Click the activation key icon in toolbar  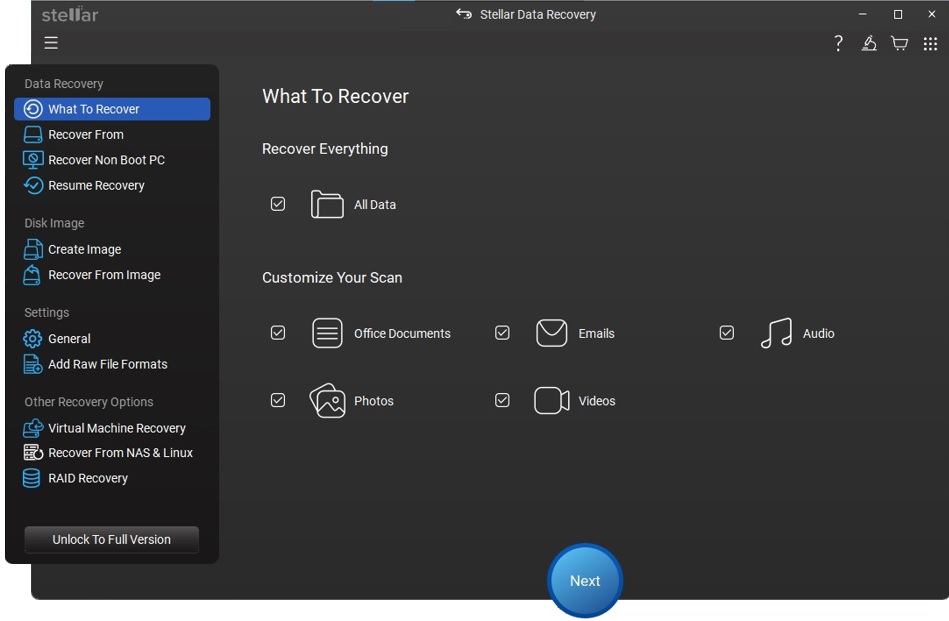[x=869, y=43]
